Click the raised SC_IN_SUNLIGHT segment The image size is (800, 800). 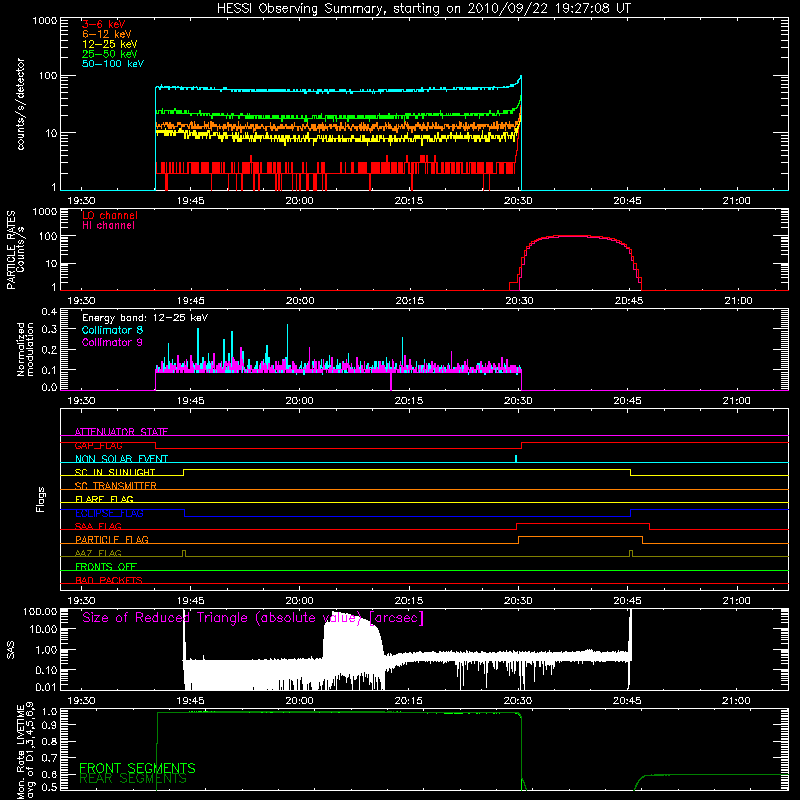(x=407, y=469)
